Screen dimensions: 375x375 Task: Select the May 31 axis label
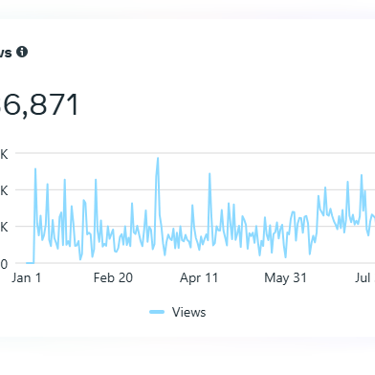click(x=285, y=278)
